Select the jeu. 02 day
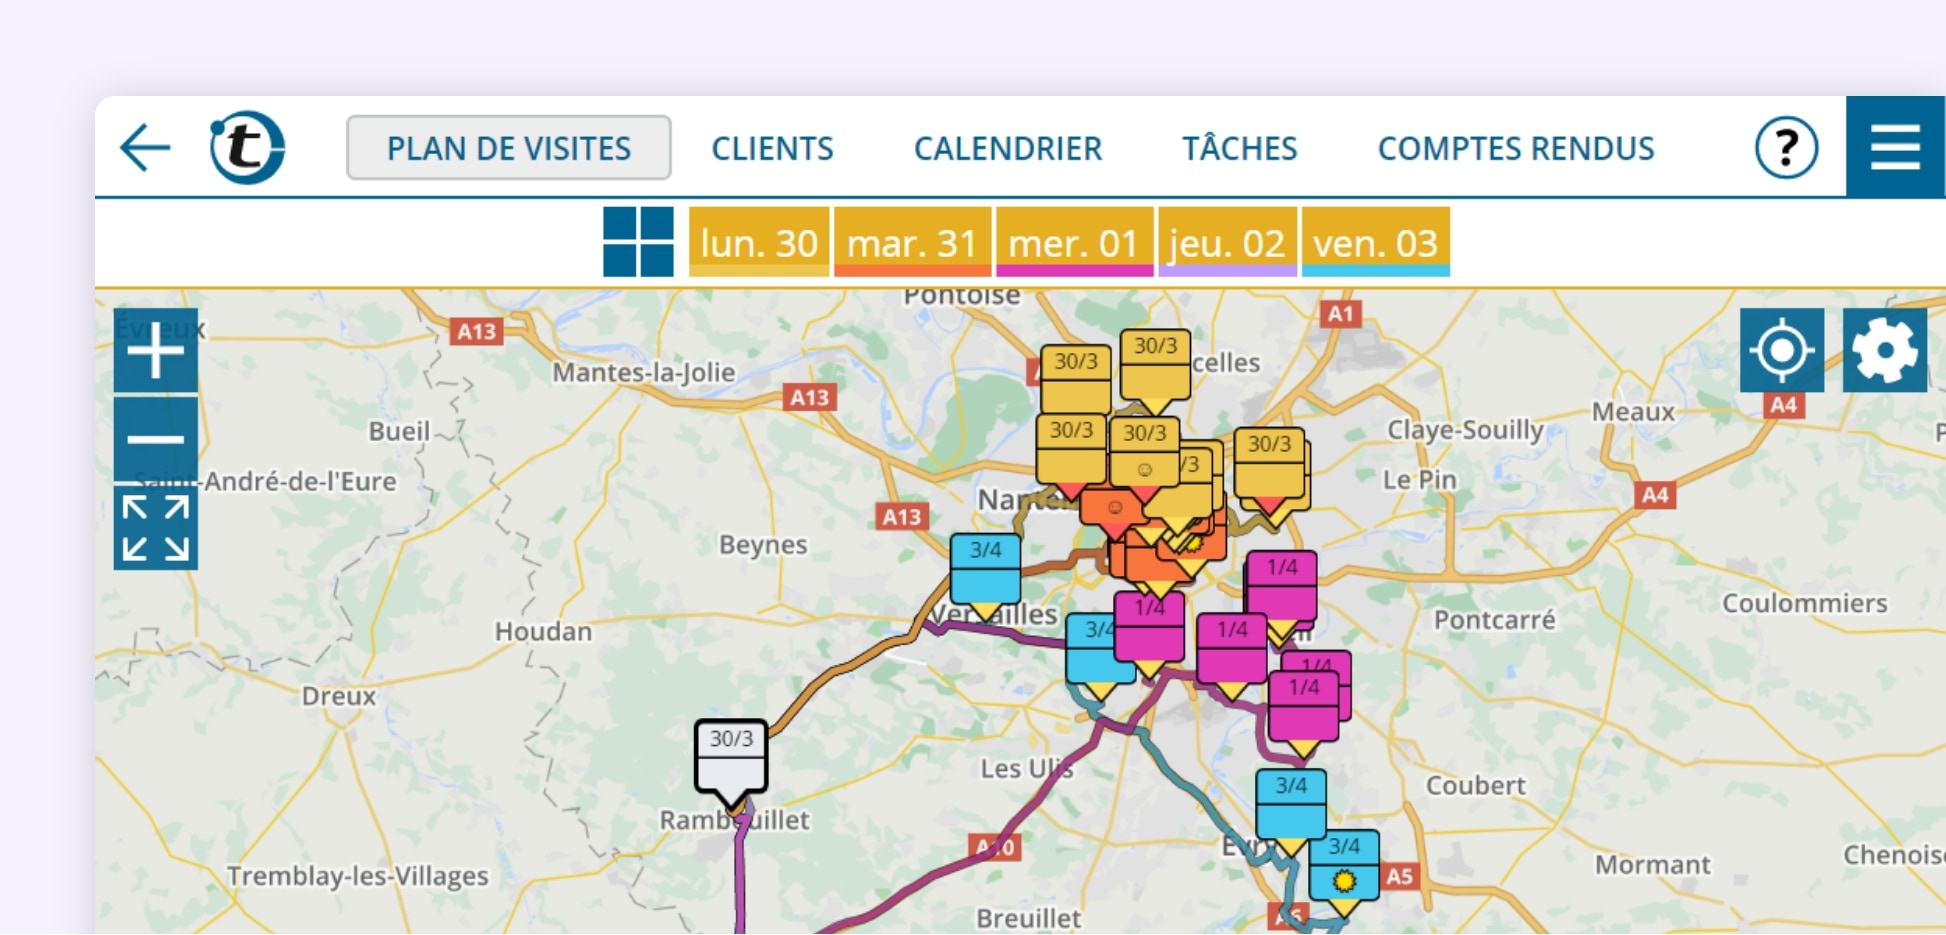This screenshot has width=1946, height=935. 1227,242
